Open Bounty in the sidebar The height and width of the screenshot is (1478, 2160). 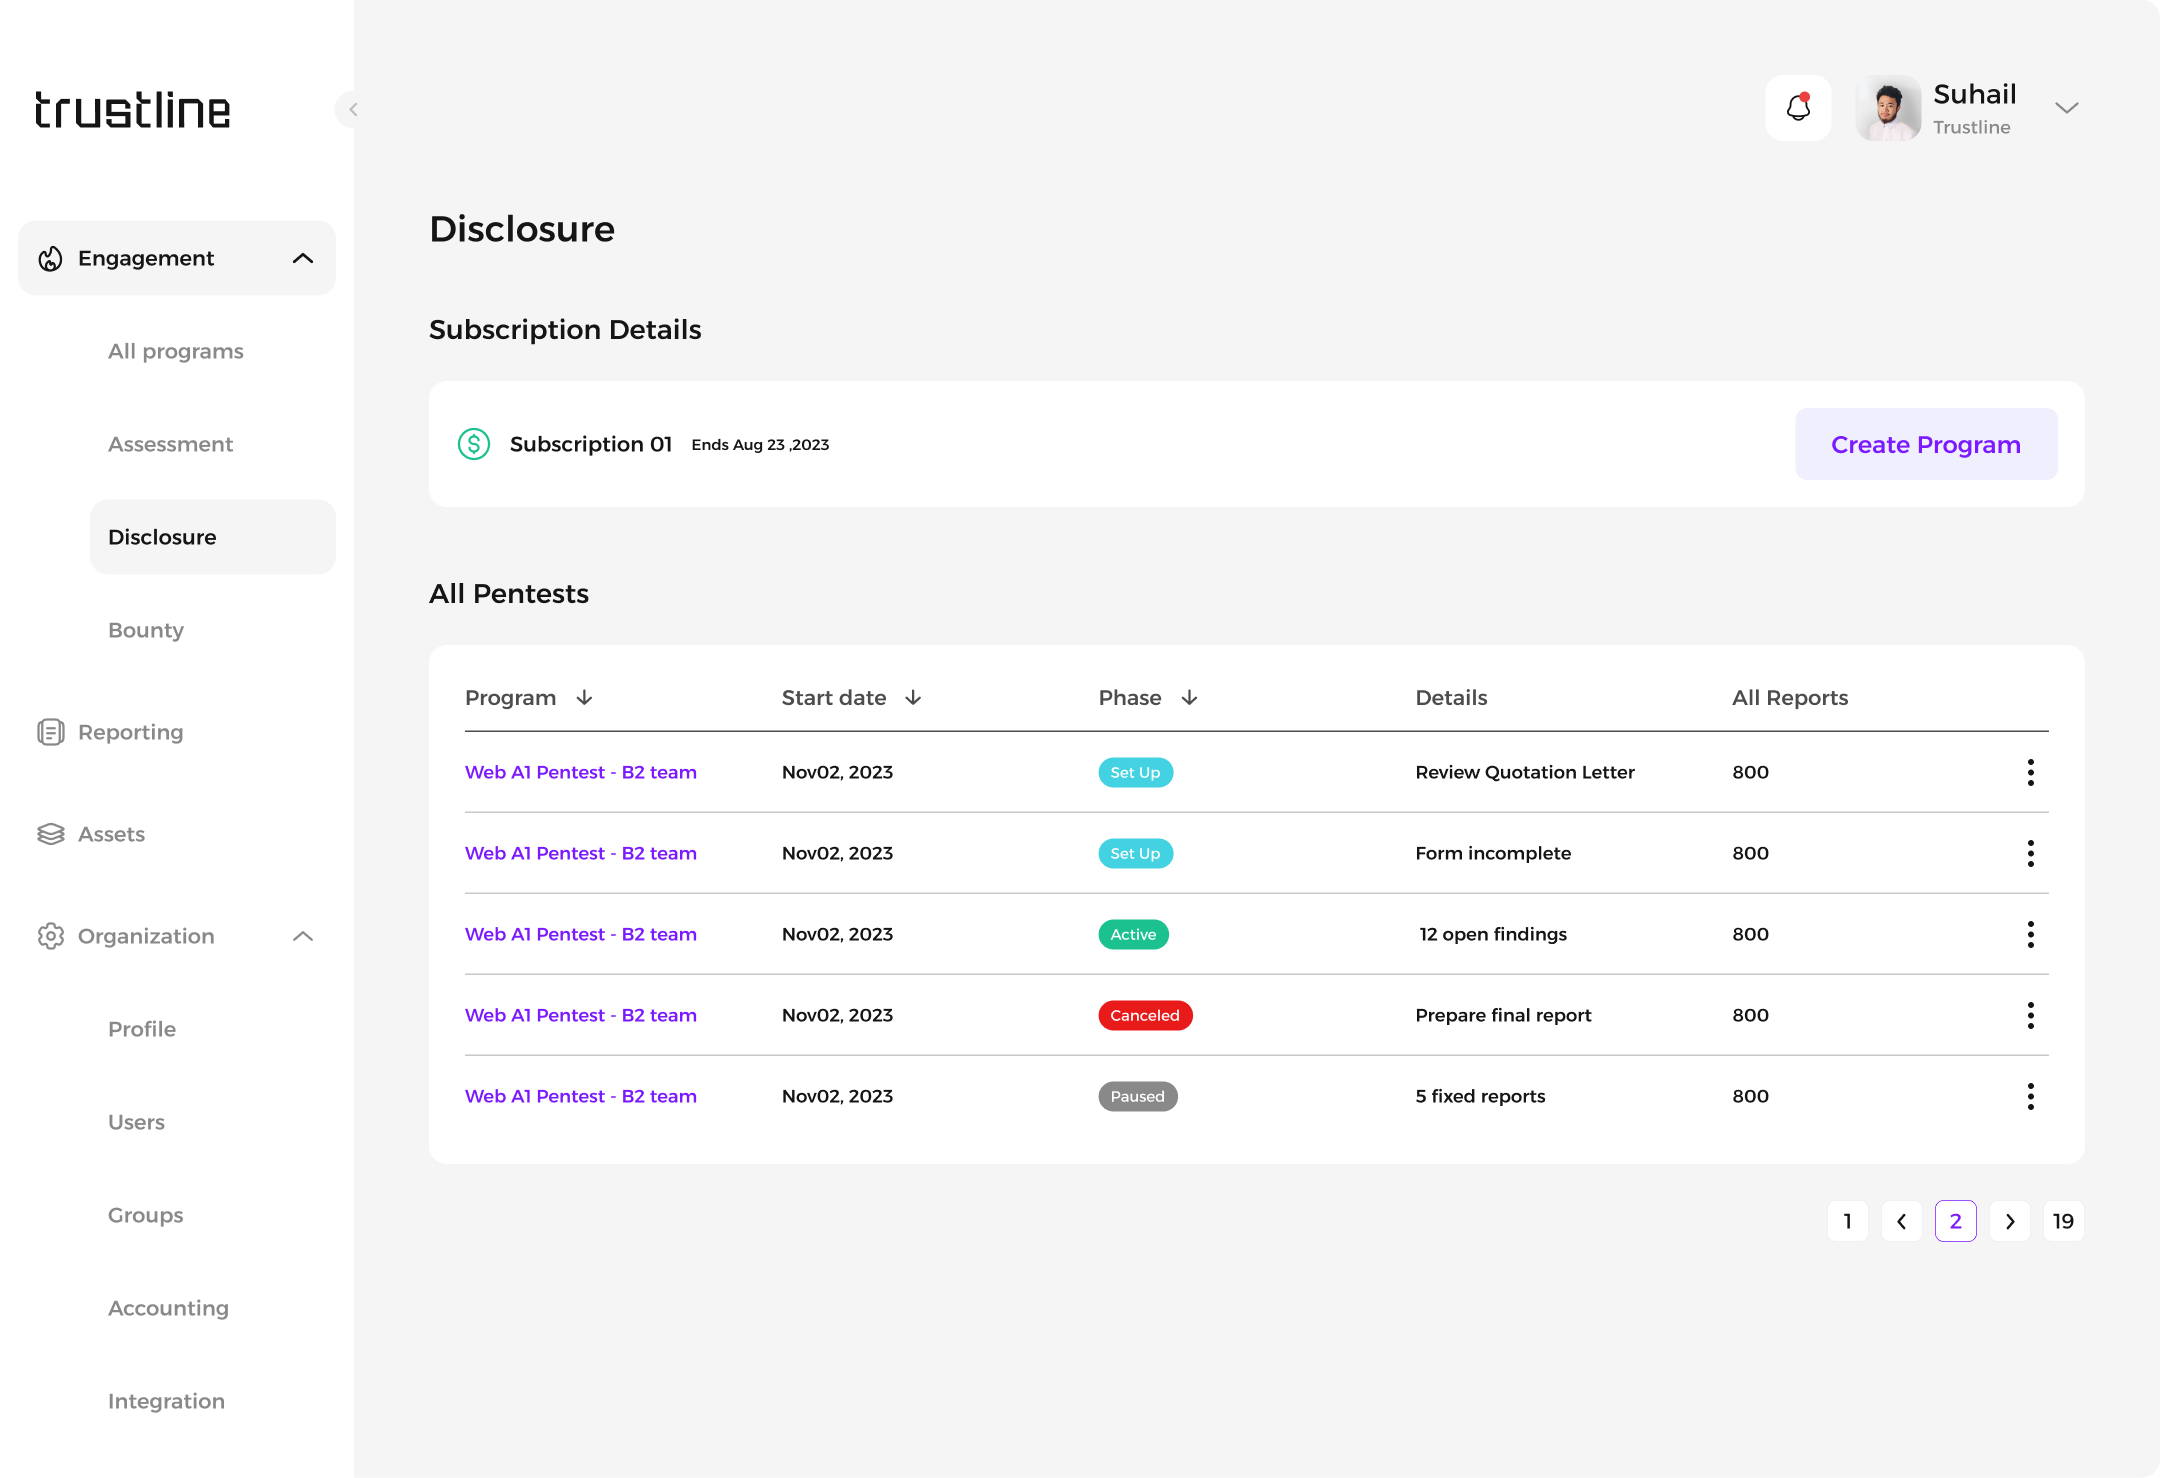tap(146, 630)
